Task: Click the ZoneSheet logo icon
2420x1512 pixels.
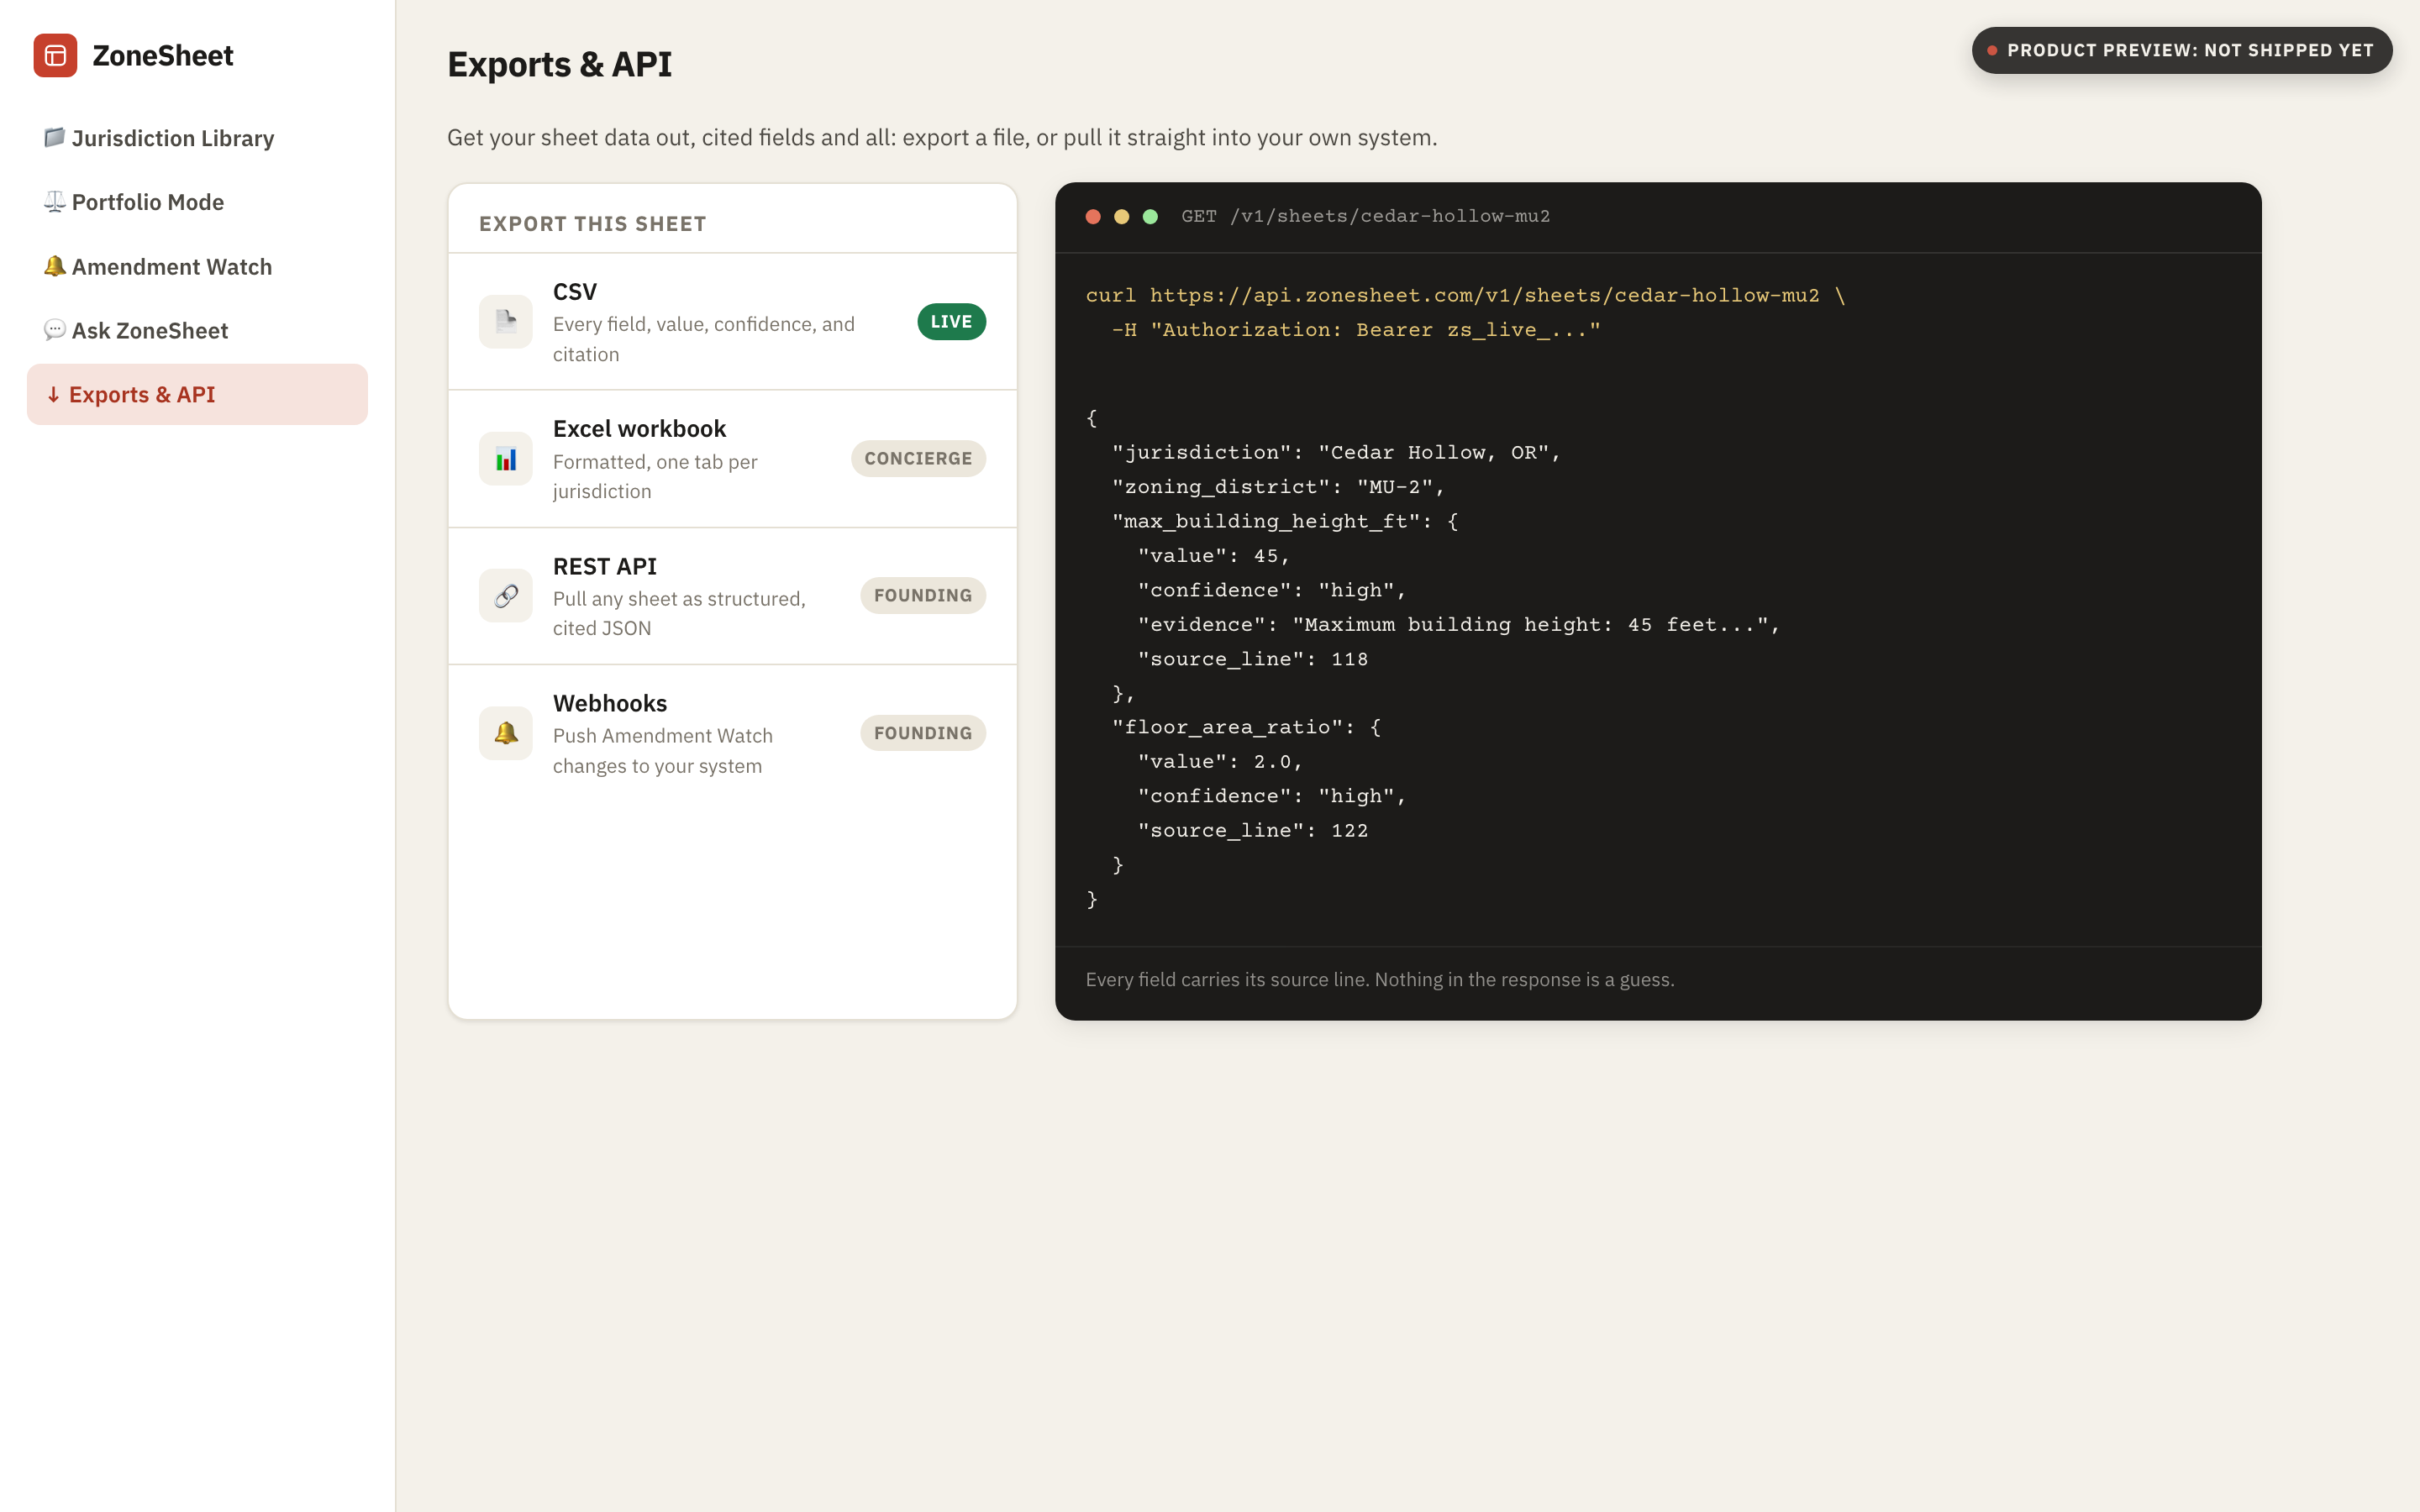Action: 55,55
